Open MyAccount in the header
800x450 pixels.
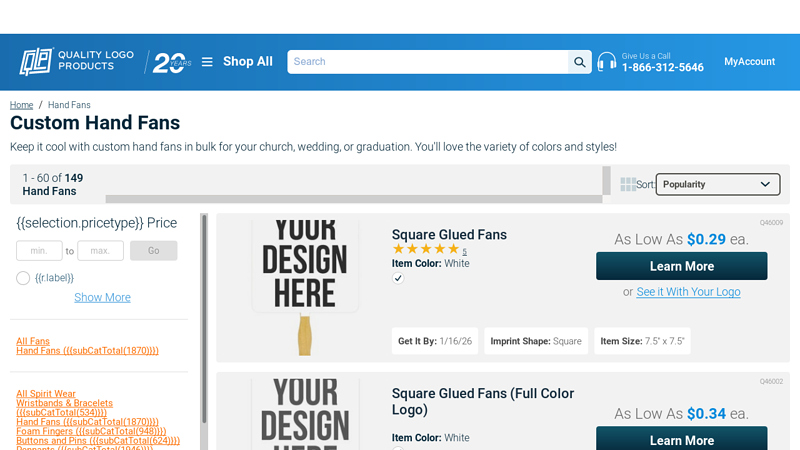[749, 62]
